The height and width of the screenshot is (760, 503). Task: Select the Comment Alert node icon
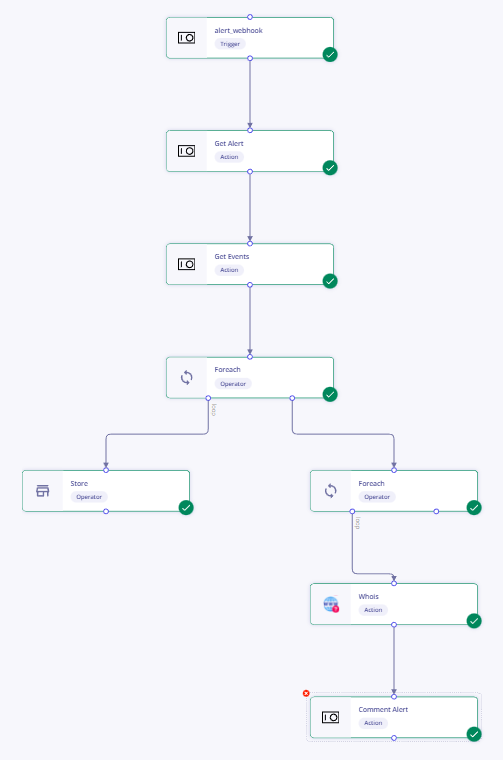330,717
